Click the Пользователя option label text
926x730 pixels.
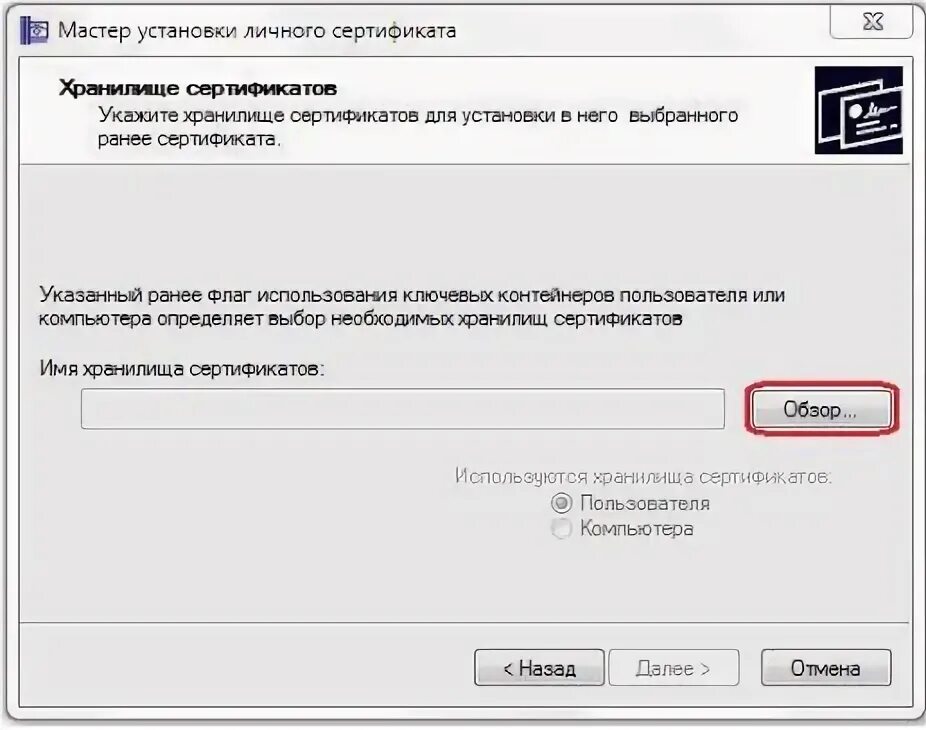tap(645, 503)
